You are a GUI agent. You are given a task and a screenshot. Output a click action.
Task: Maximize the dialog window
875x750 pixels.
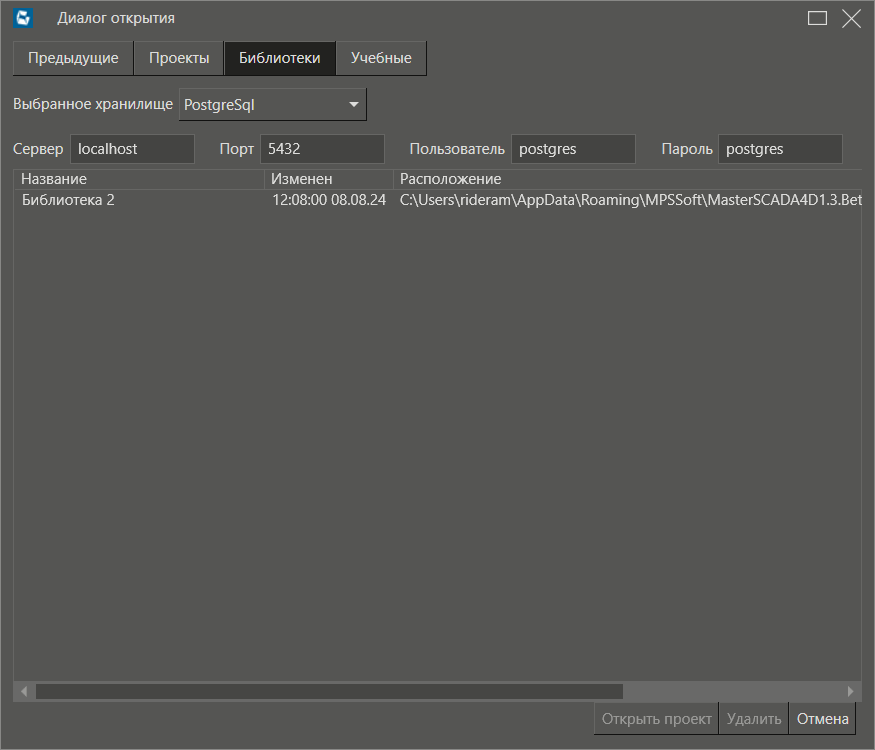(817, 18)
